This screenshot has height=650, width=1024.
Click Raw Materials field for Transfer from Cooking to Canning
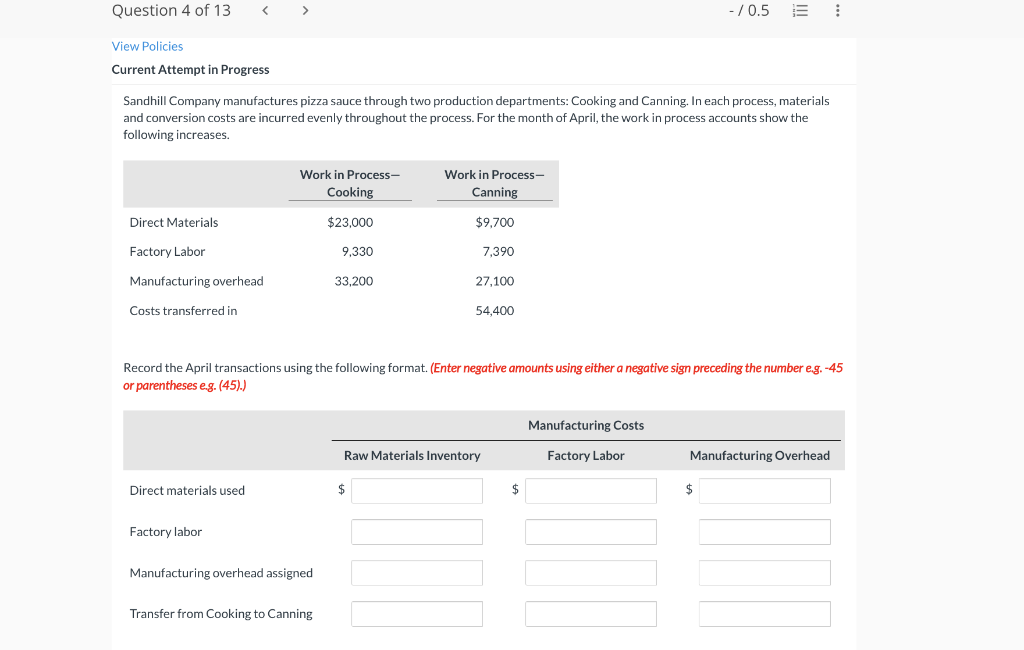[417, 614]
